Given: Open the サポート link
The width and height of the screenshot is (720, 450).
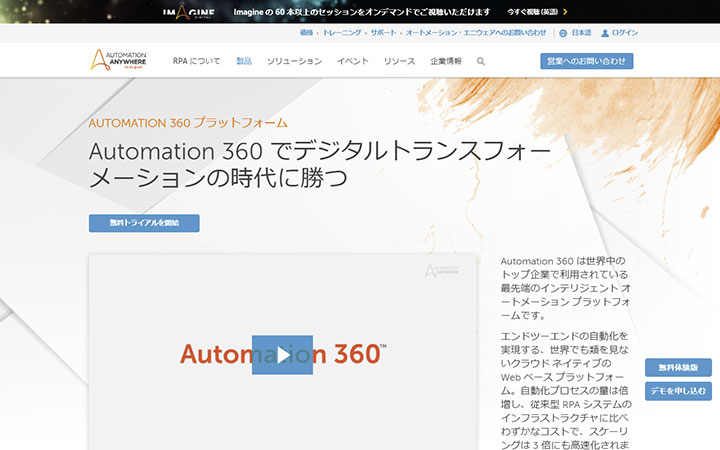Looking at the screenshot, I should (383, 33).
